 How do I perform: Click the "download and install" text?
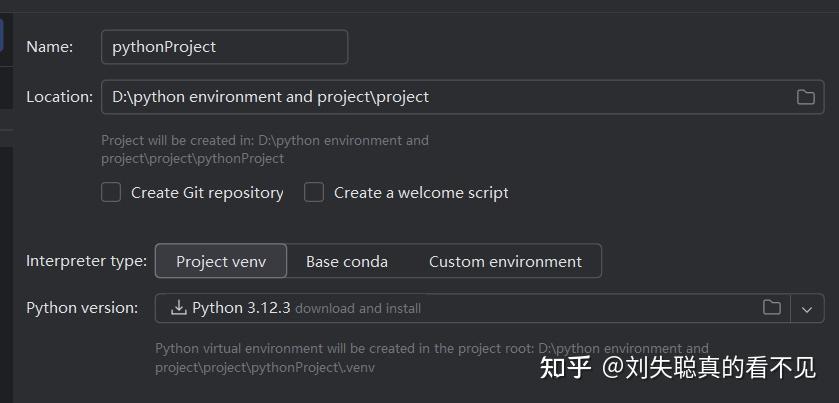(x=358, y=309)
